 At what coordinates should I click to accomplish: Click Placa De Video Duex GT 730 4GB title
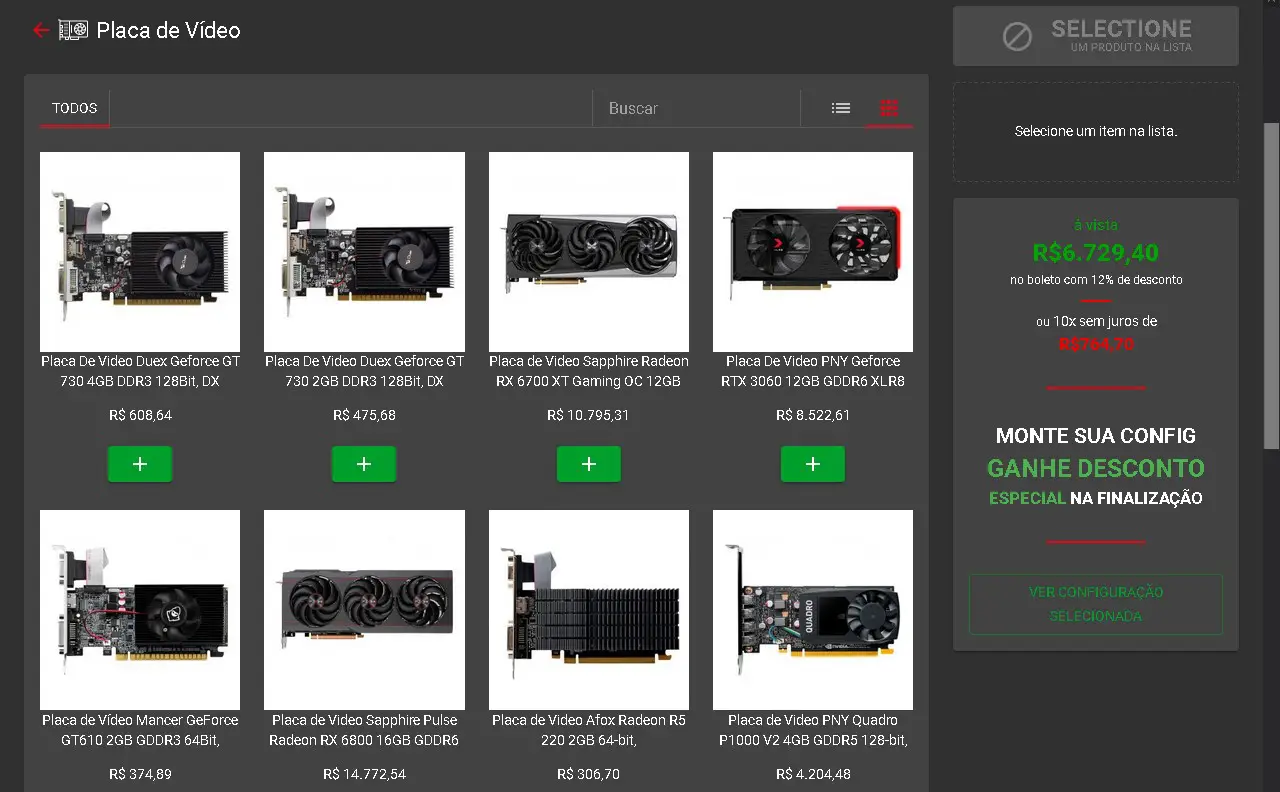point(140,371)
